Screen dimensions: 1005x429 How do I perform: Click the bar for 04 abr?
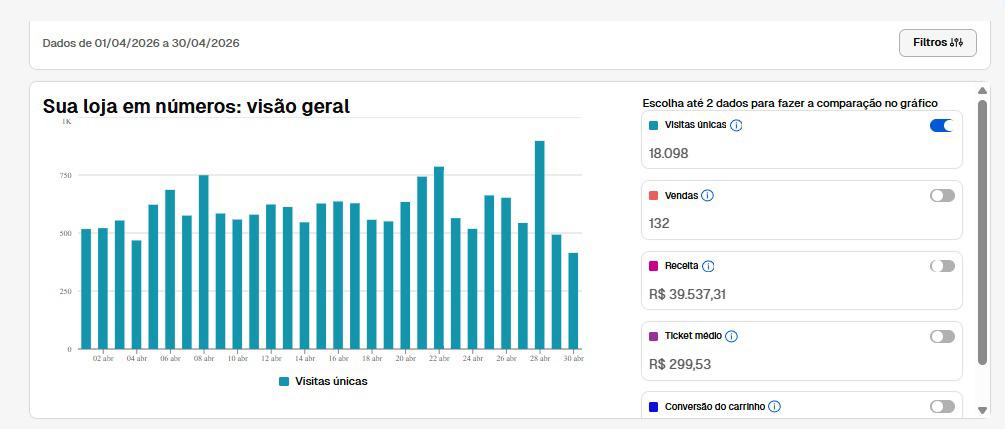(137, 295)
